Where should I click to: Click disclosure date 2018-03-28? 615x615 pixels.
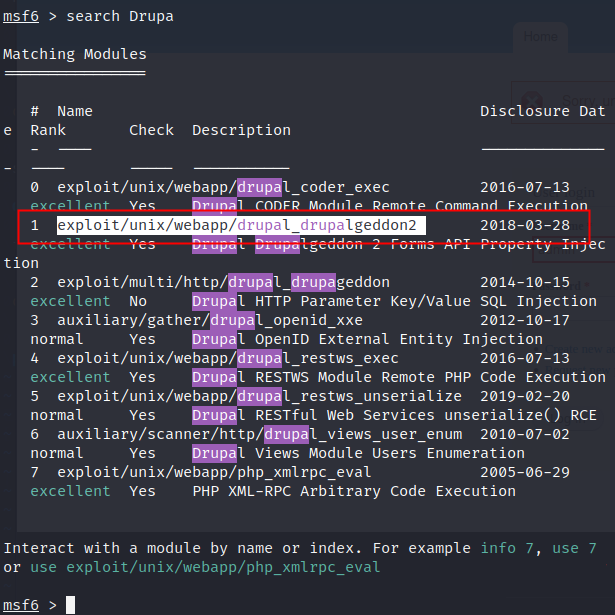525,225
